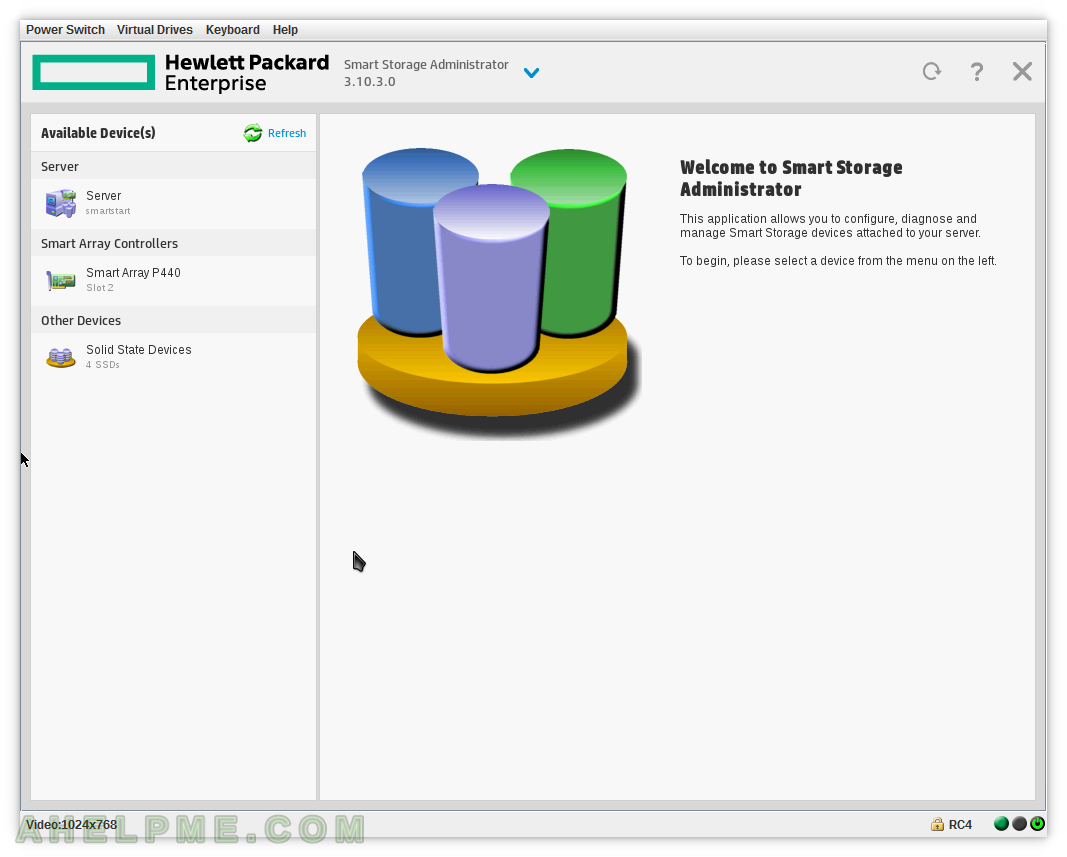
Task: Click the storage cylinders welcome graphic
Action: [499, 293]
